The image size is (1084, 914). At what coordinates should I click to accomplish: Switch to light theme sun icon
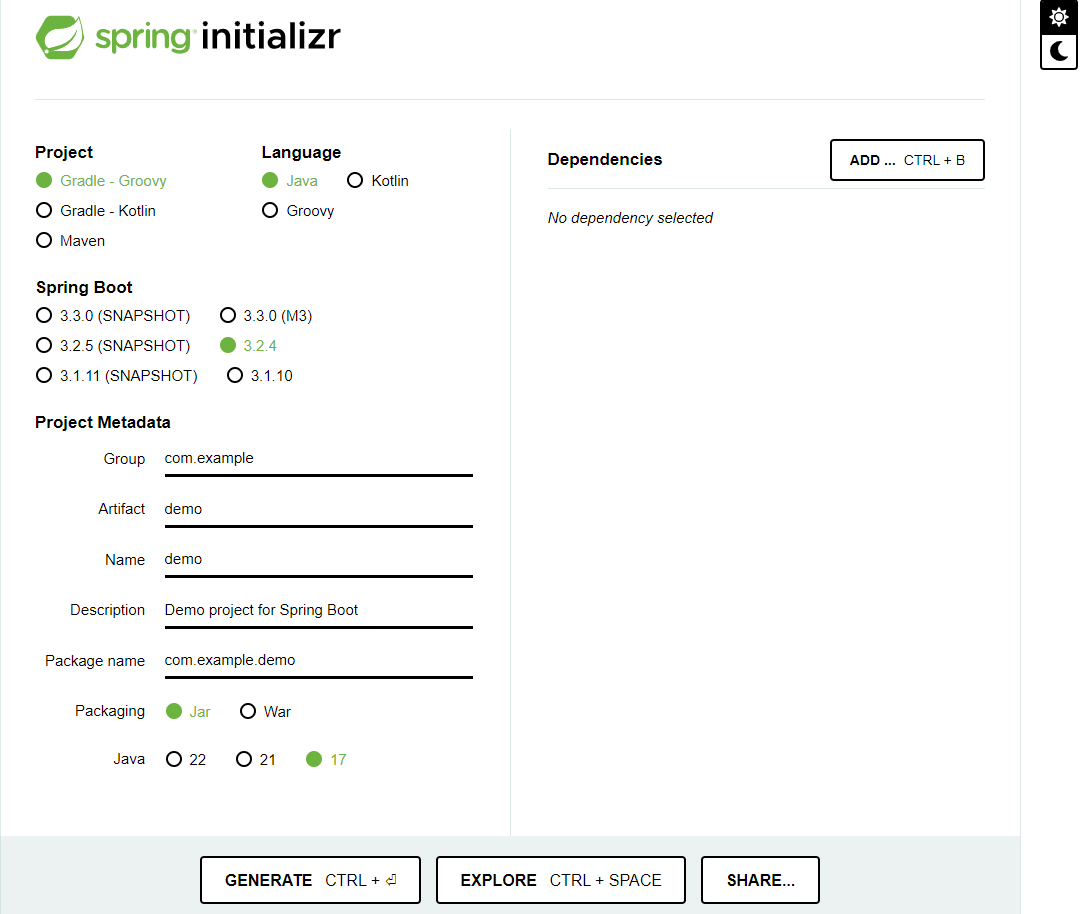(1058, 17)
